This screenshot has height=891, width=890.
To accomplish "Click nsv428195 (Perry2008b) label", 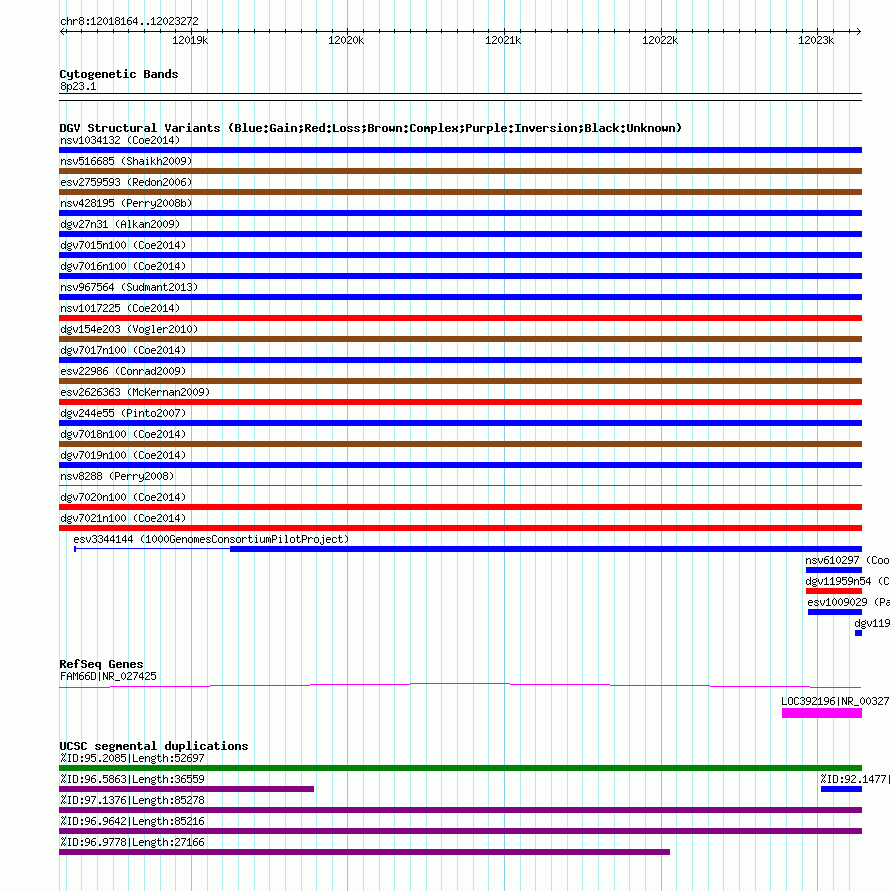I will (126, 203).
